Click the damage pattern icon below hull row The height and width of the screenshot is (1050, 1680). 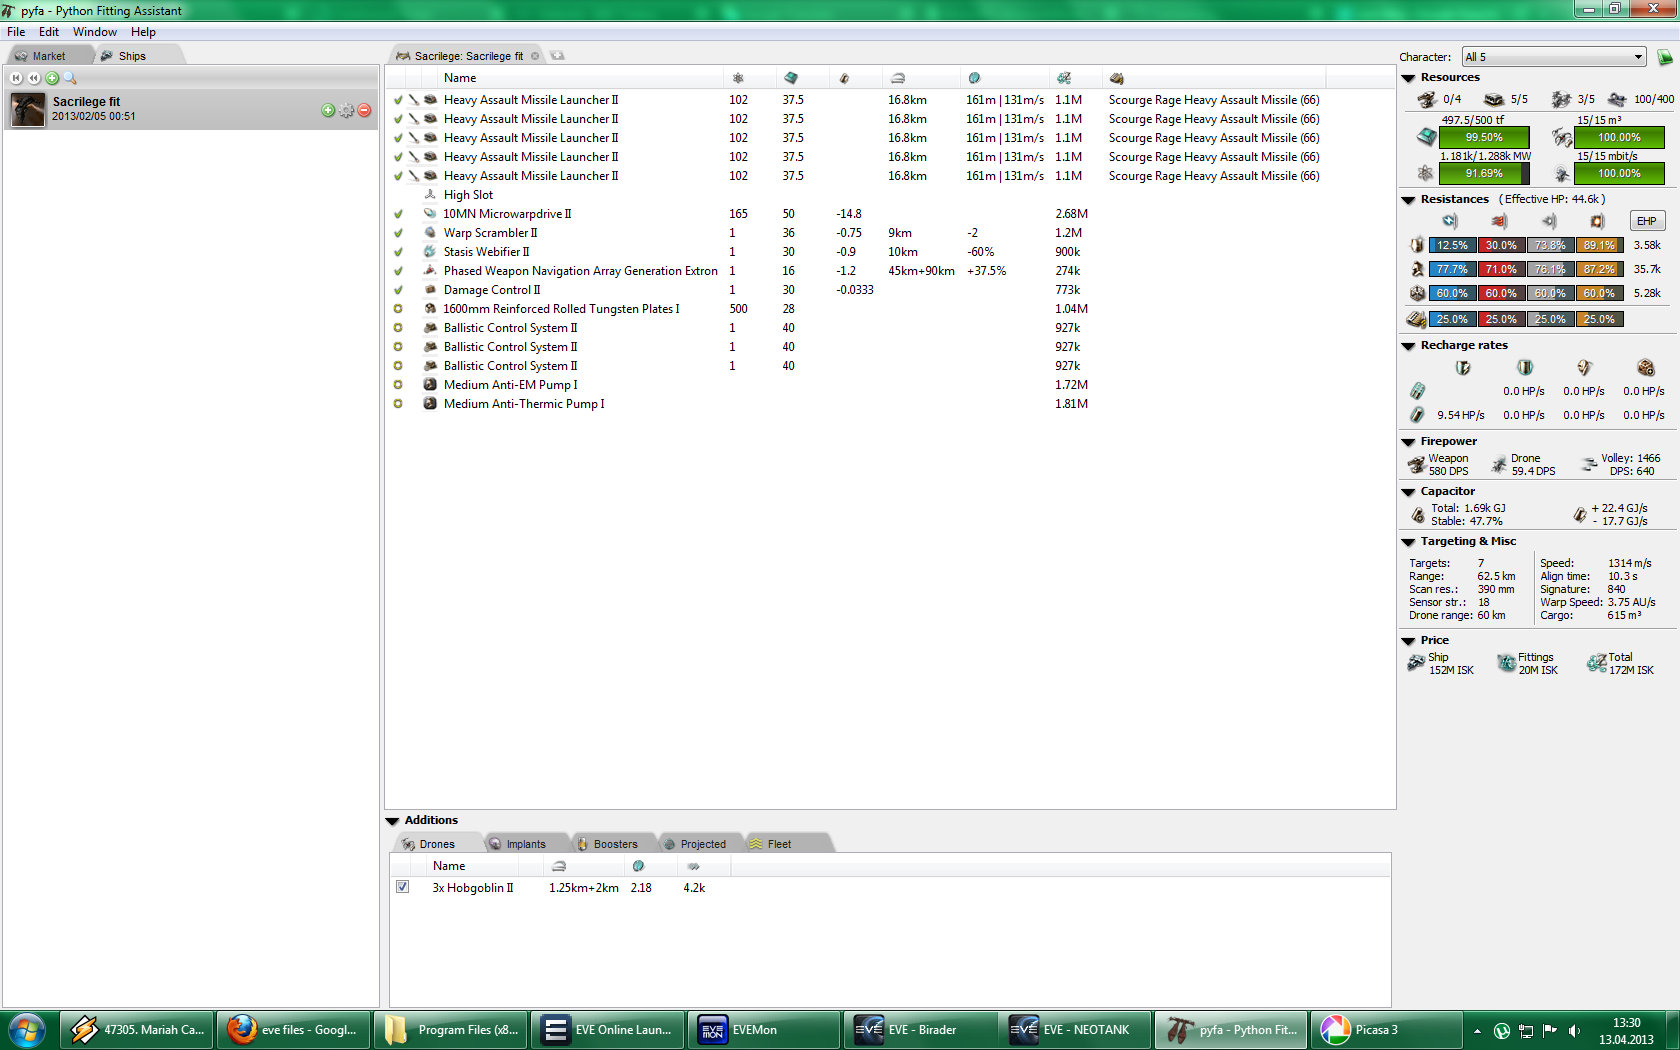[1416, 319]
